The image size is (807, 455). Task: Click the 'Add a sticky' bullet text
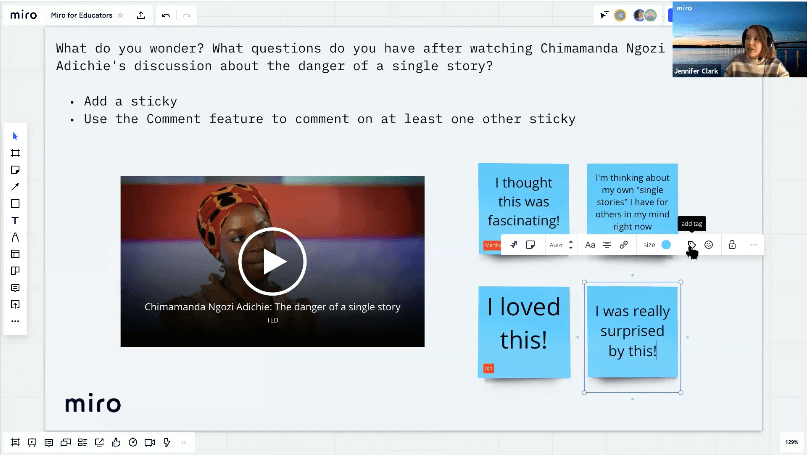point(130,101)
